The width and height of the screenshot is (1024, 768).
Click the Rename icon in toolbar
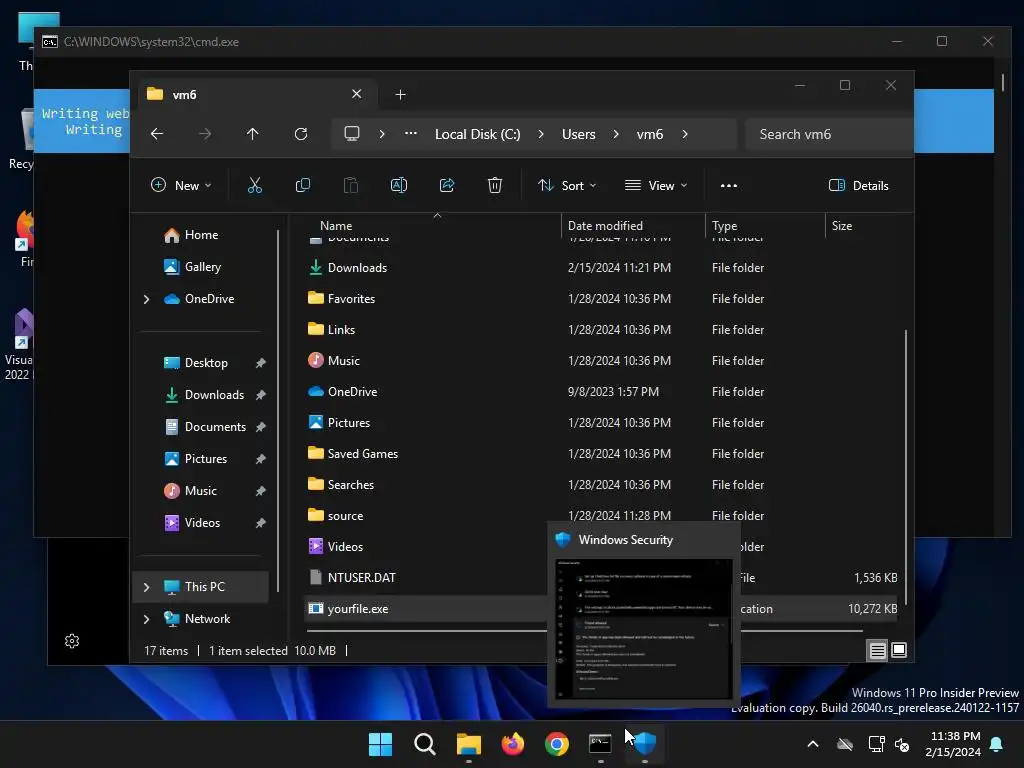[x=398, y=185]
